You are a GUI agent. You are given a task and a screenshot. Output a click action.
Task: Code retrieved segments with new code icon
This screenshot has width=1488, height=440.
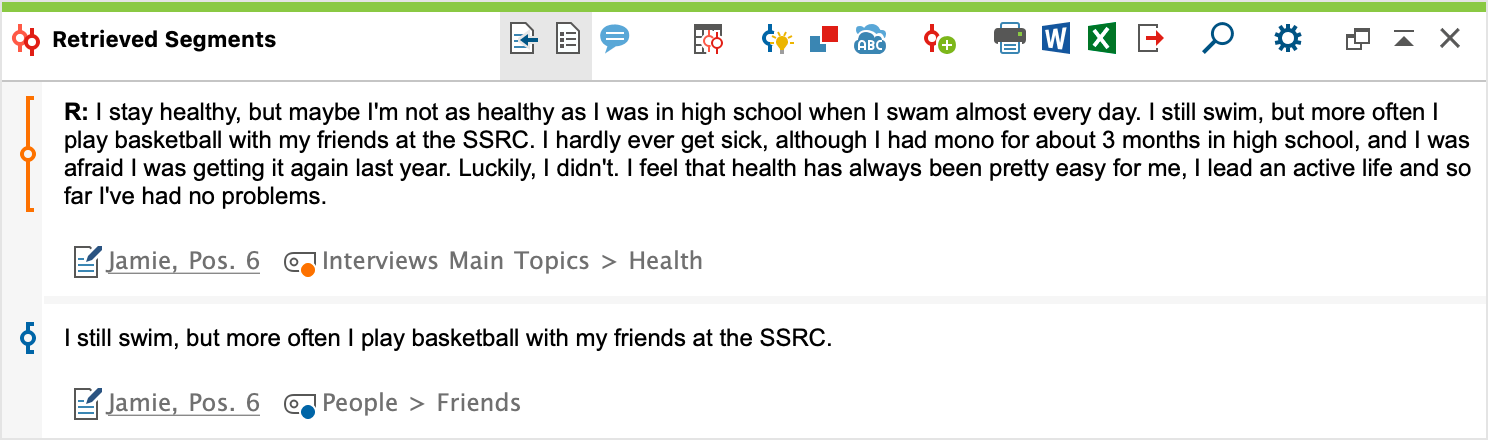click(939, 40)
